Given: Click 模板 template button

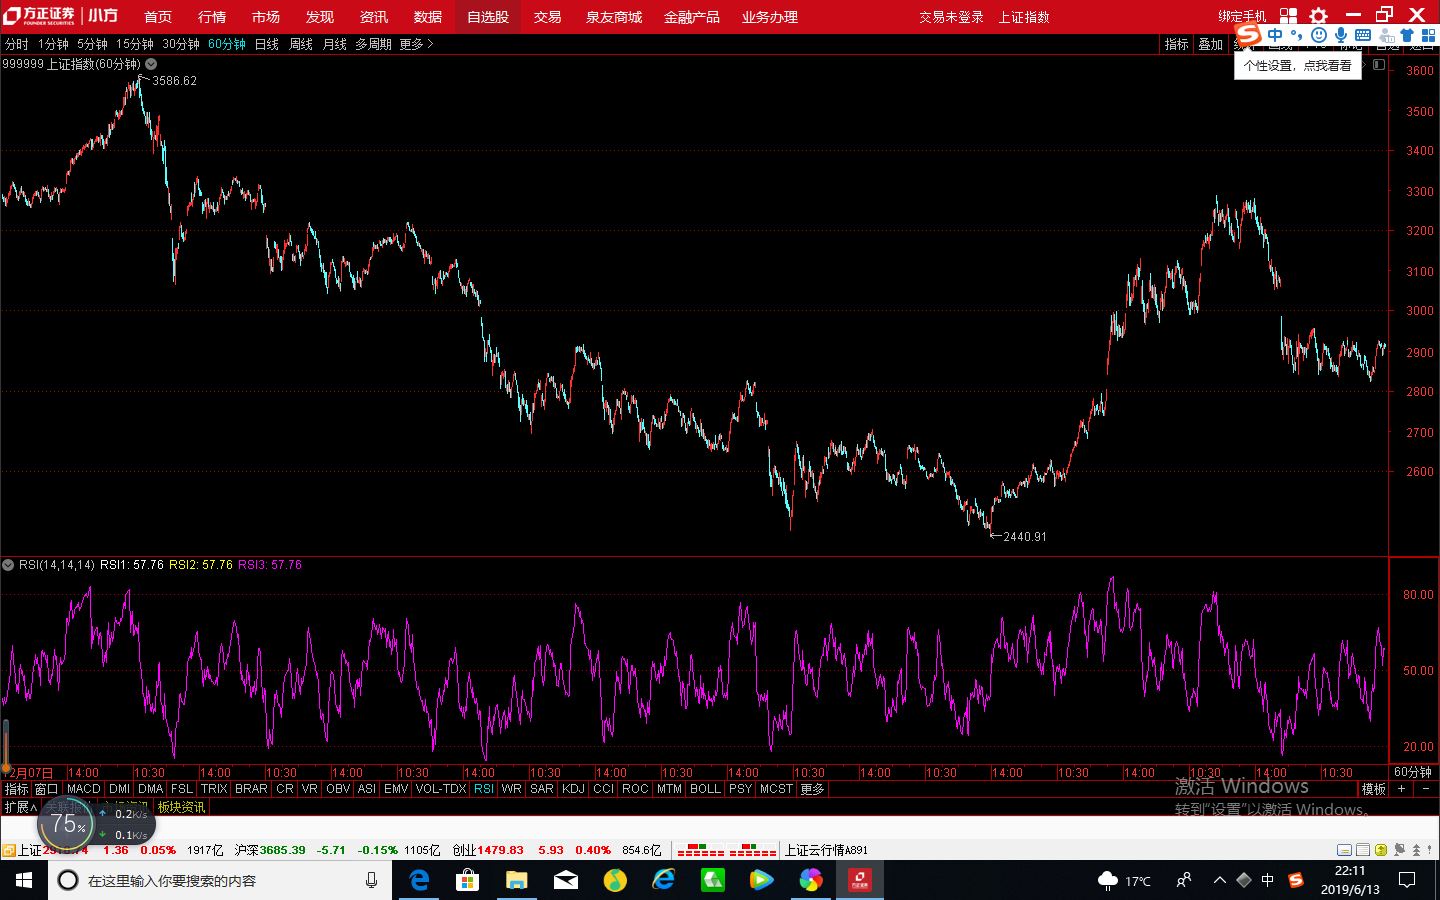Looking at the screenshot, I should 1374,789.
